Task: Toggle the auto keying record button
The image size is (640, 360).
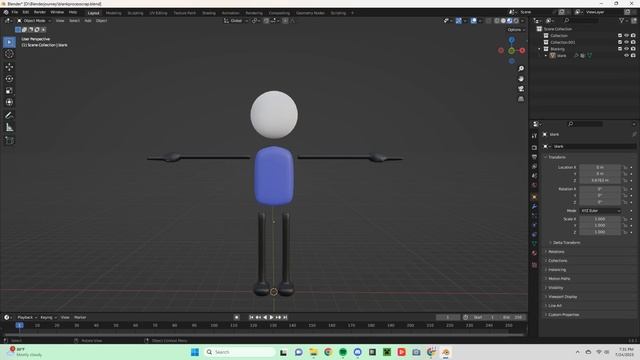Action: tap(236, 317)
